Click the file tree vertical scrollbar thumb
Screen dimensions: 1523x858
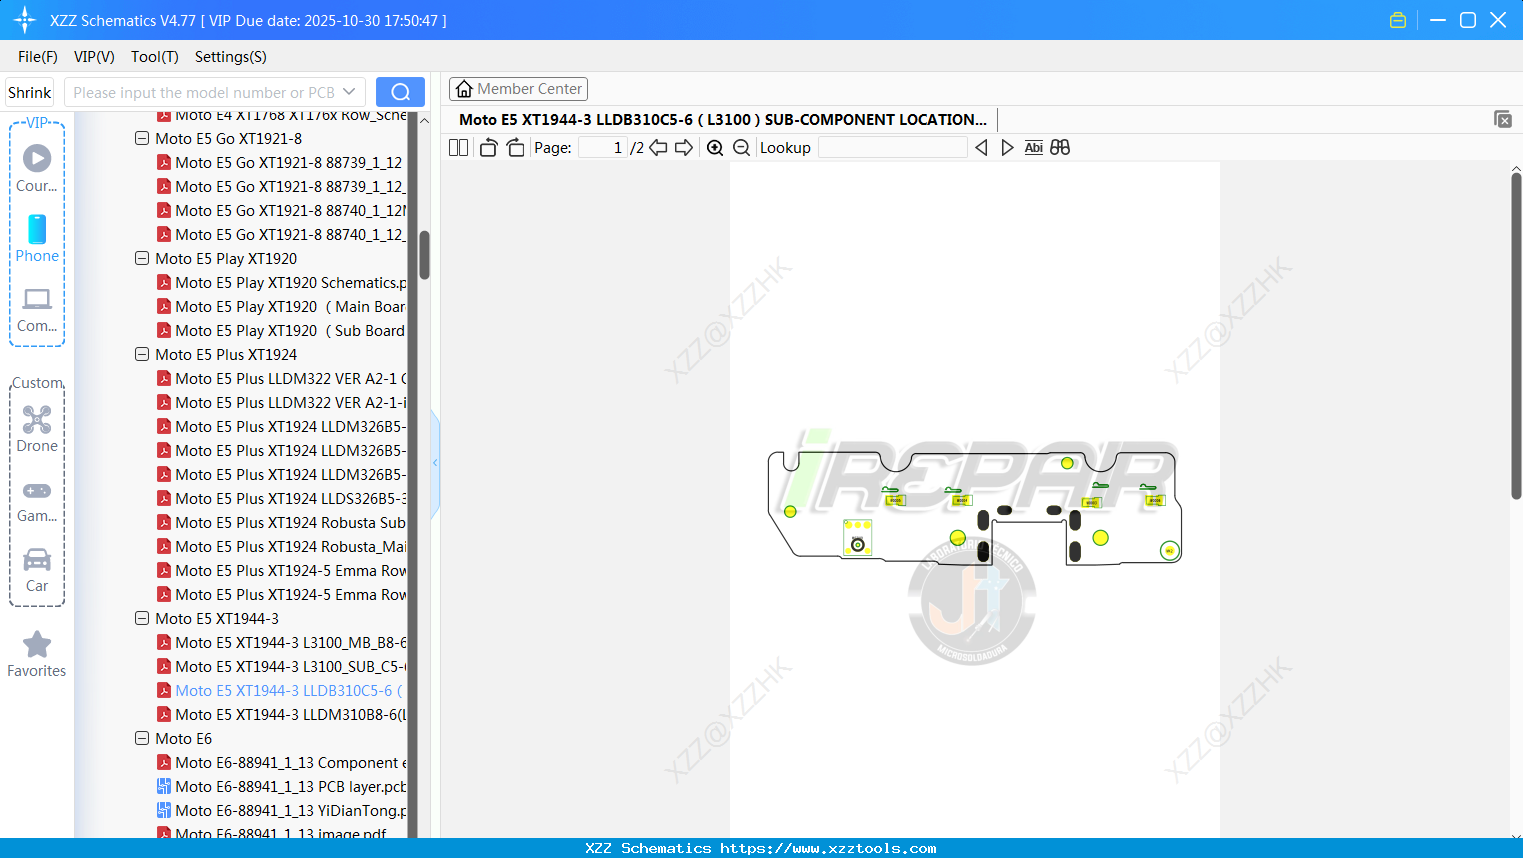click(x=424, y=255)
